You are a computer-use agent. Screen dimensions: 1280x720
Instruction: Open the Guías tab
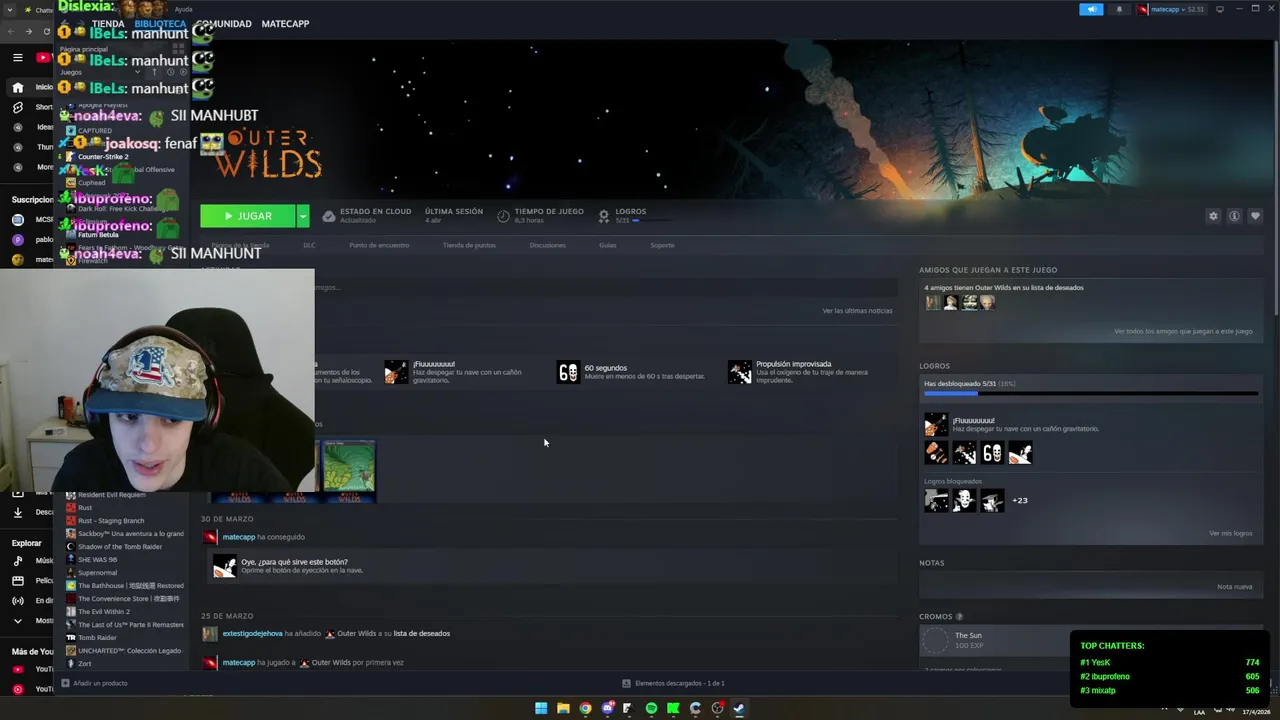coord(607,245)
